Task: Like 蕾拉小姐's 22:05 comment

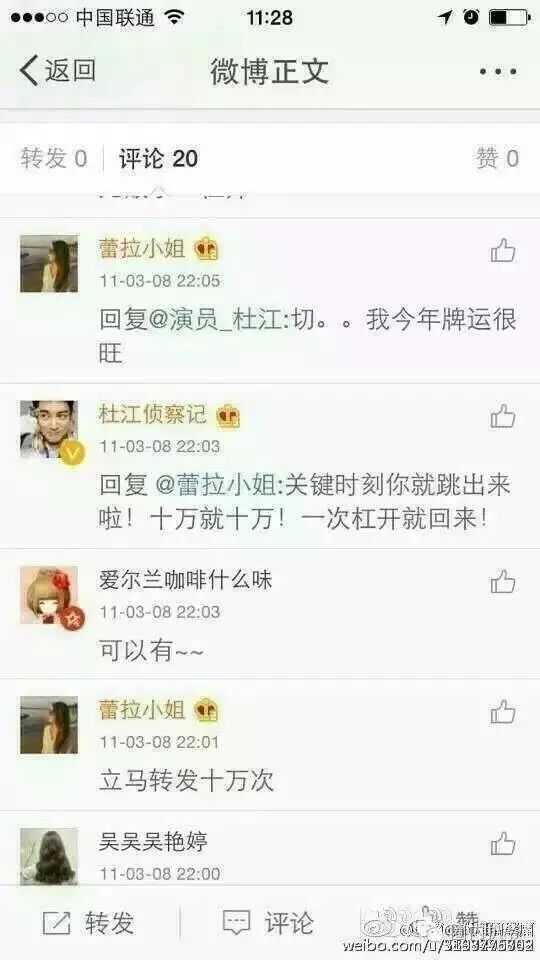Action: click(x=503, y=250)
